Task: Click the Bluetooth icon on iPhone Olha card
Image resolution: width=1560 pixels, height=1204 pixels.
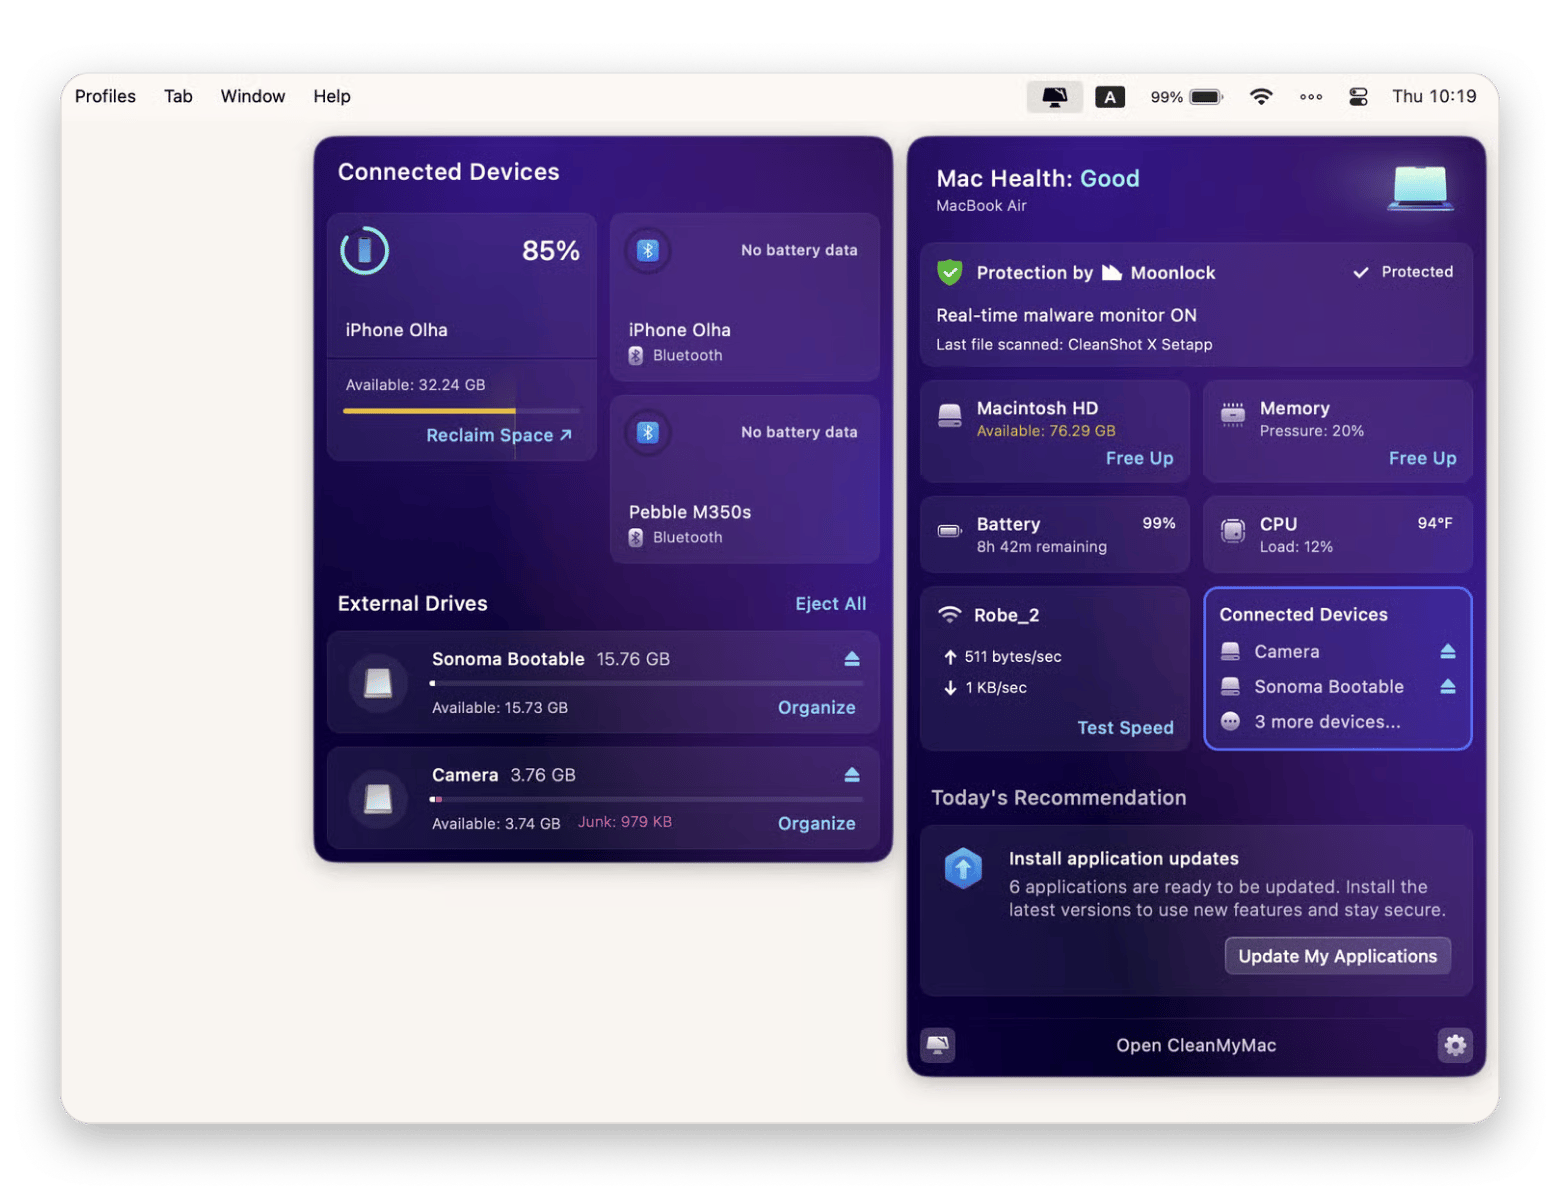Action: 648,250
